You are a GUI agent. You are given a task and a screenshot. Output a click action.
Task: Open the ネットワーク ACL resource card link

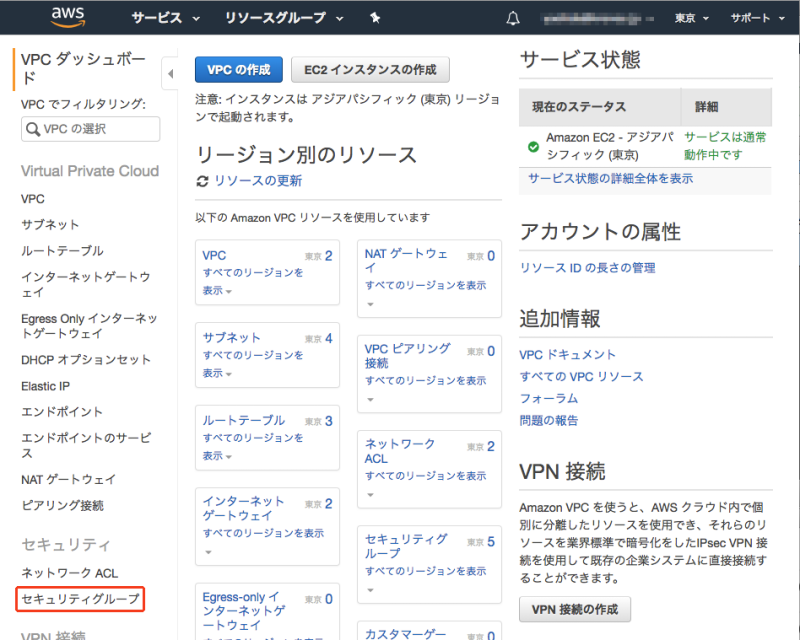click(399, 451)
